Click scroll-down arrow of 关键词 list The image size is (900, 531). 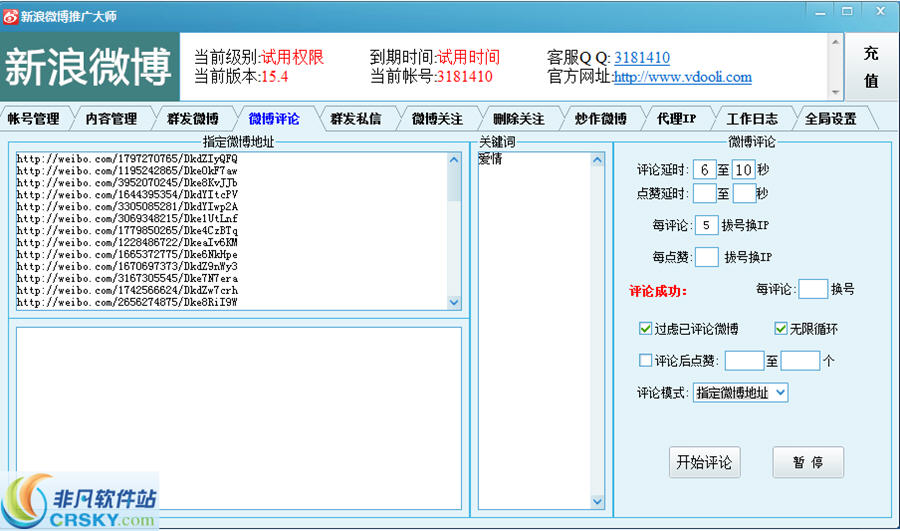tap(598, 502)
